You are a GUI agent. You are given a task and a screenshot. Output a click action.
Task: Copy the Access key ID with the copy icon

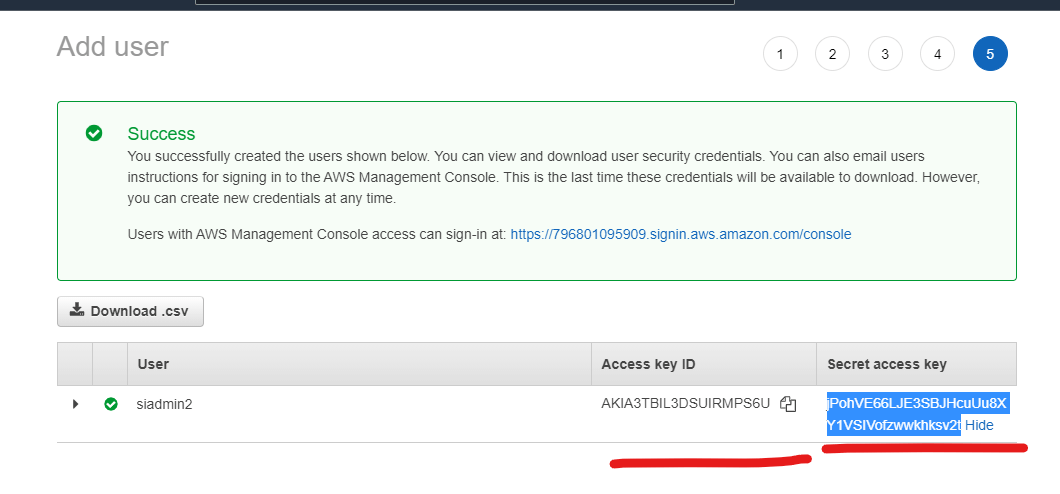click(x=788, y=404)
